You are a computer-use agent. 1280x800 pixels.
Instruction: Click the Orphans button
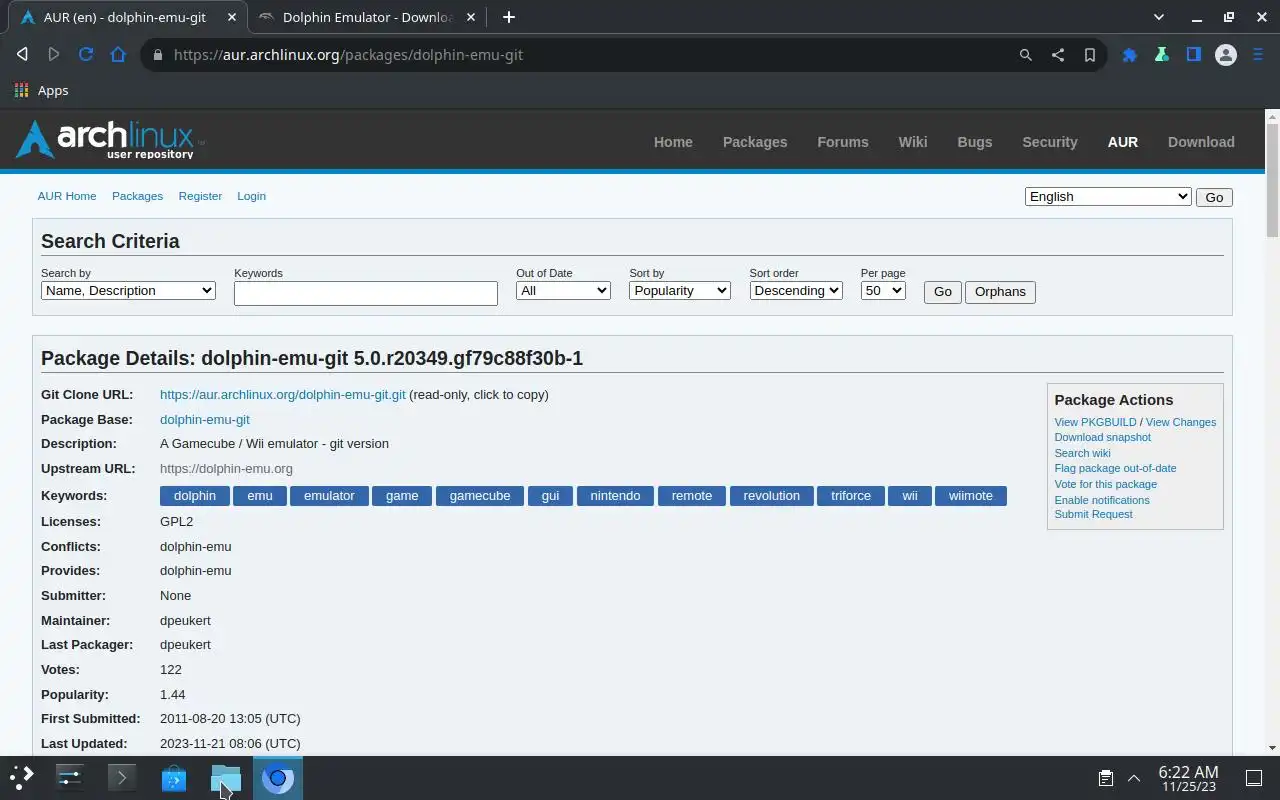click(1000, 292)
